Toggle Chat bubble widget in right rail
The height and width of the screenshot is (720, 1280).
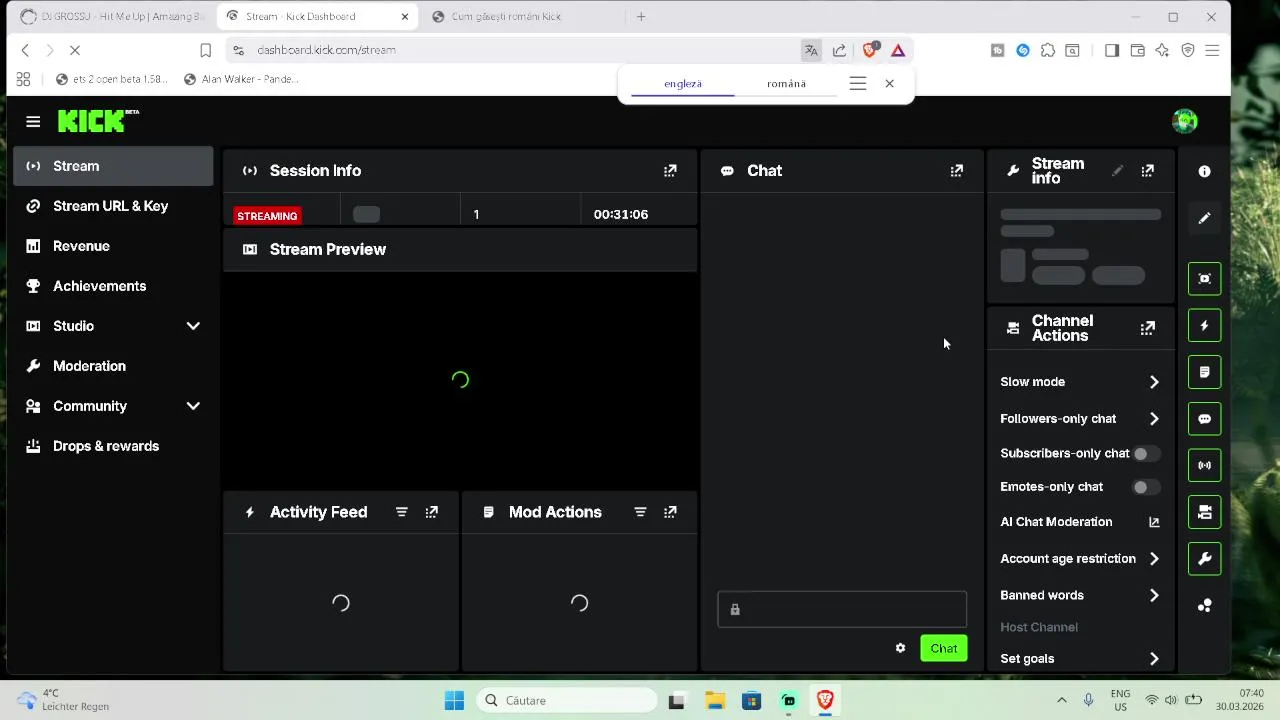1204,419
